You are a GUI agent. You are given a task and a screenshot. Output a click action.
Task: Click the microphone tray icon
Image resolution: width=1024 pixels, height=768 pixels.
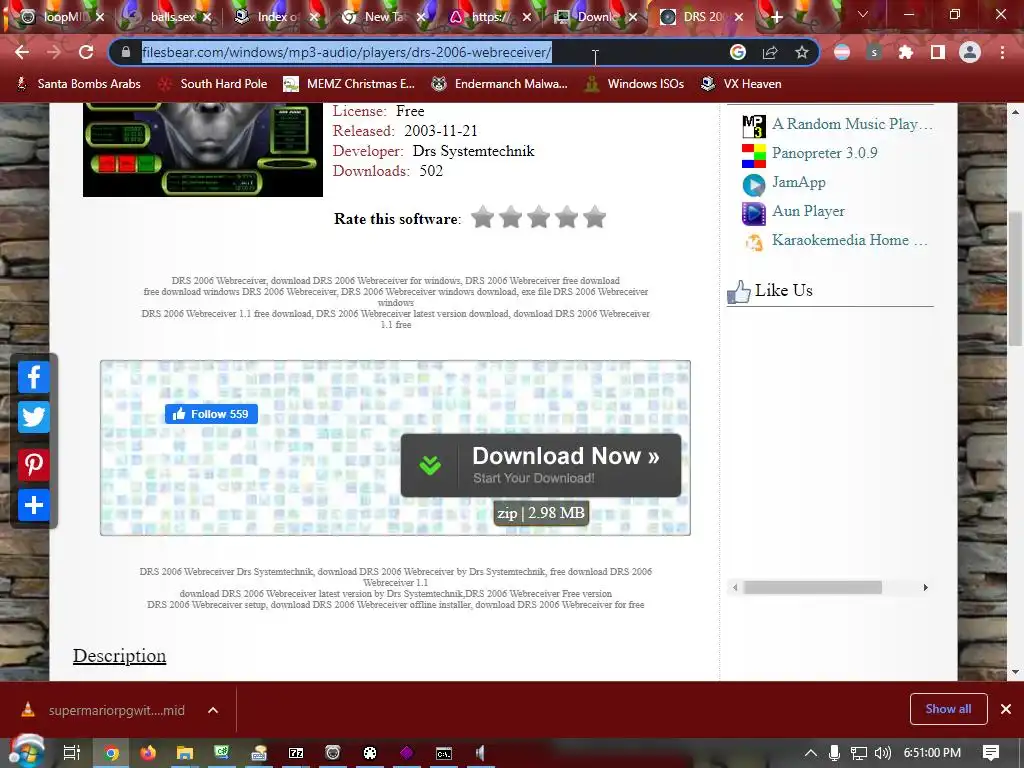tap(834, 753)
